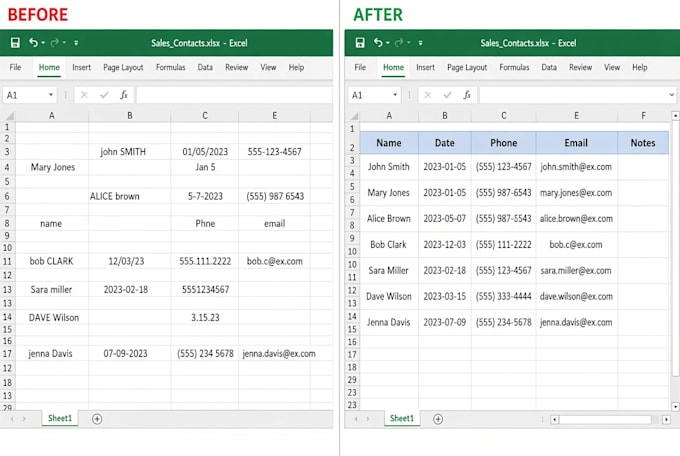680x456 pixels.
Task: Open the Review tab in BEFORE window
Action: point(236,67)
